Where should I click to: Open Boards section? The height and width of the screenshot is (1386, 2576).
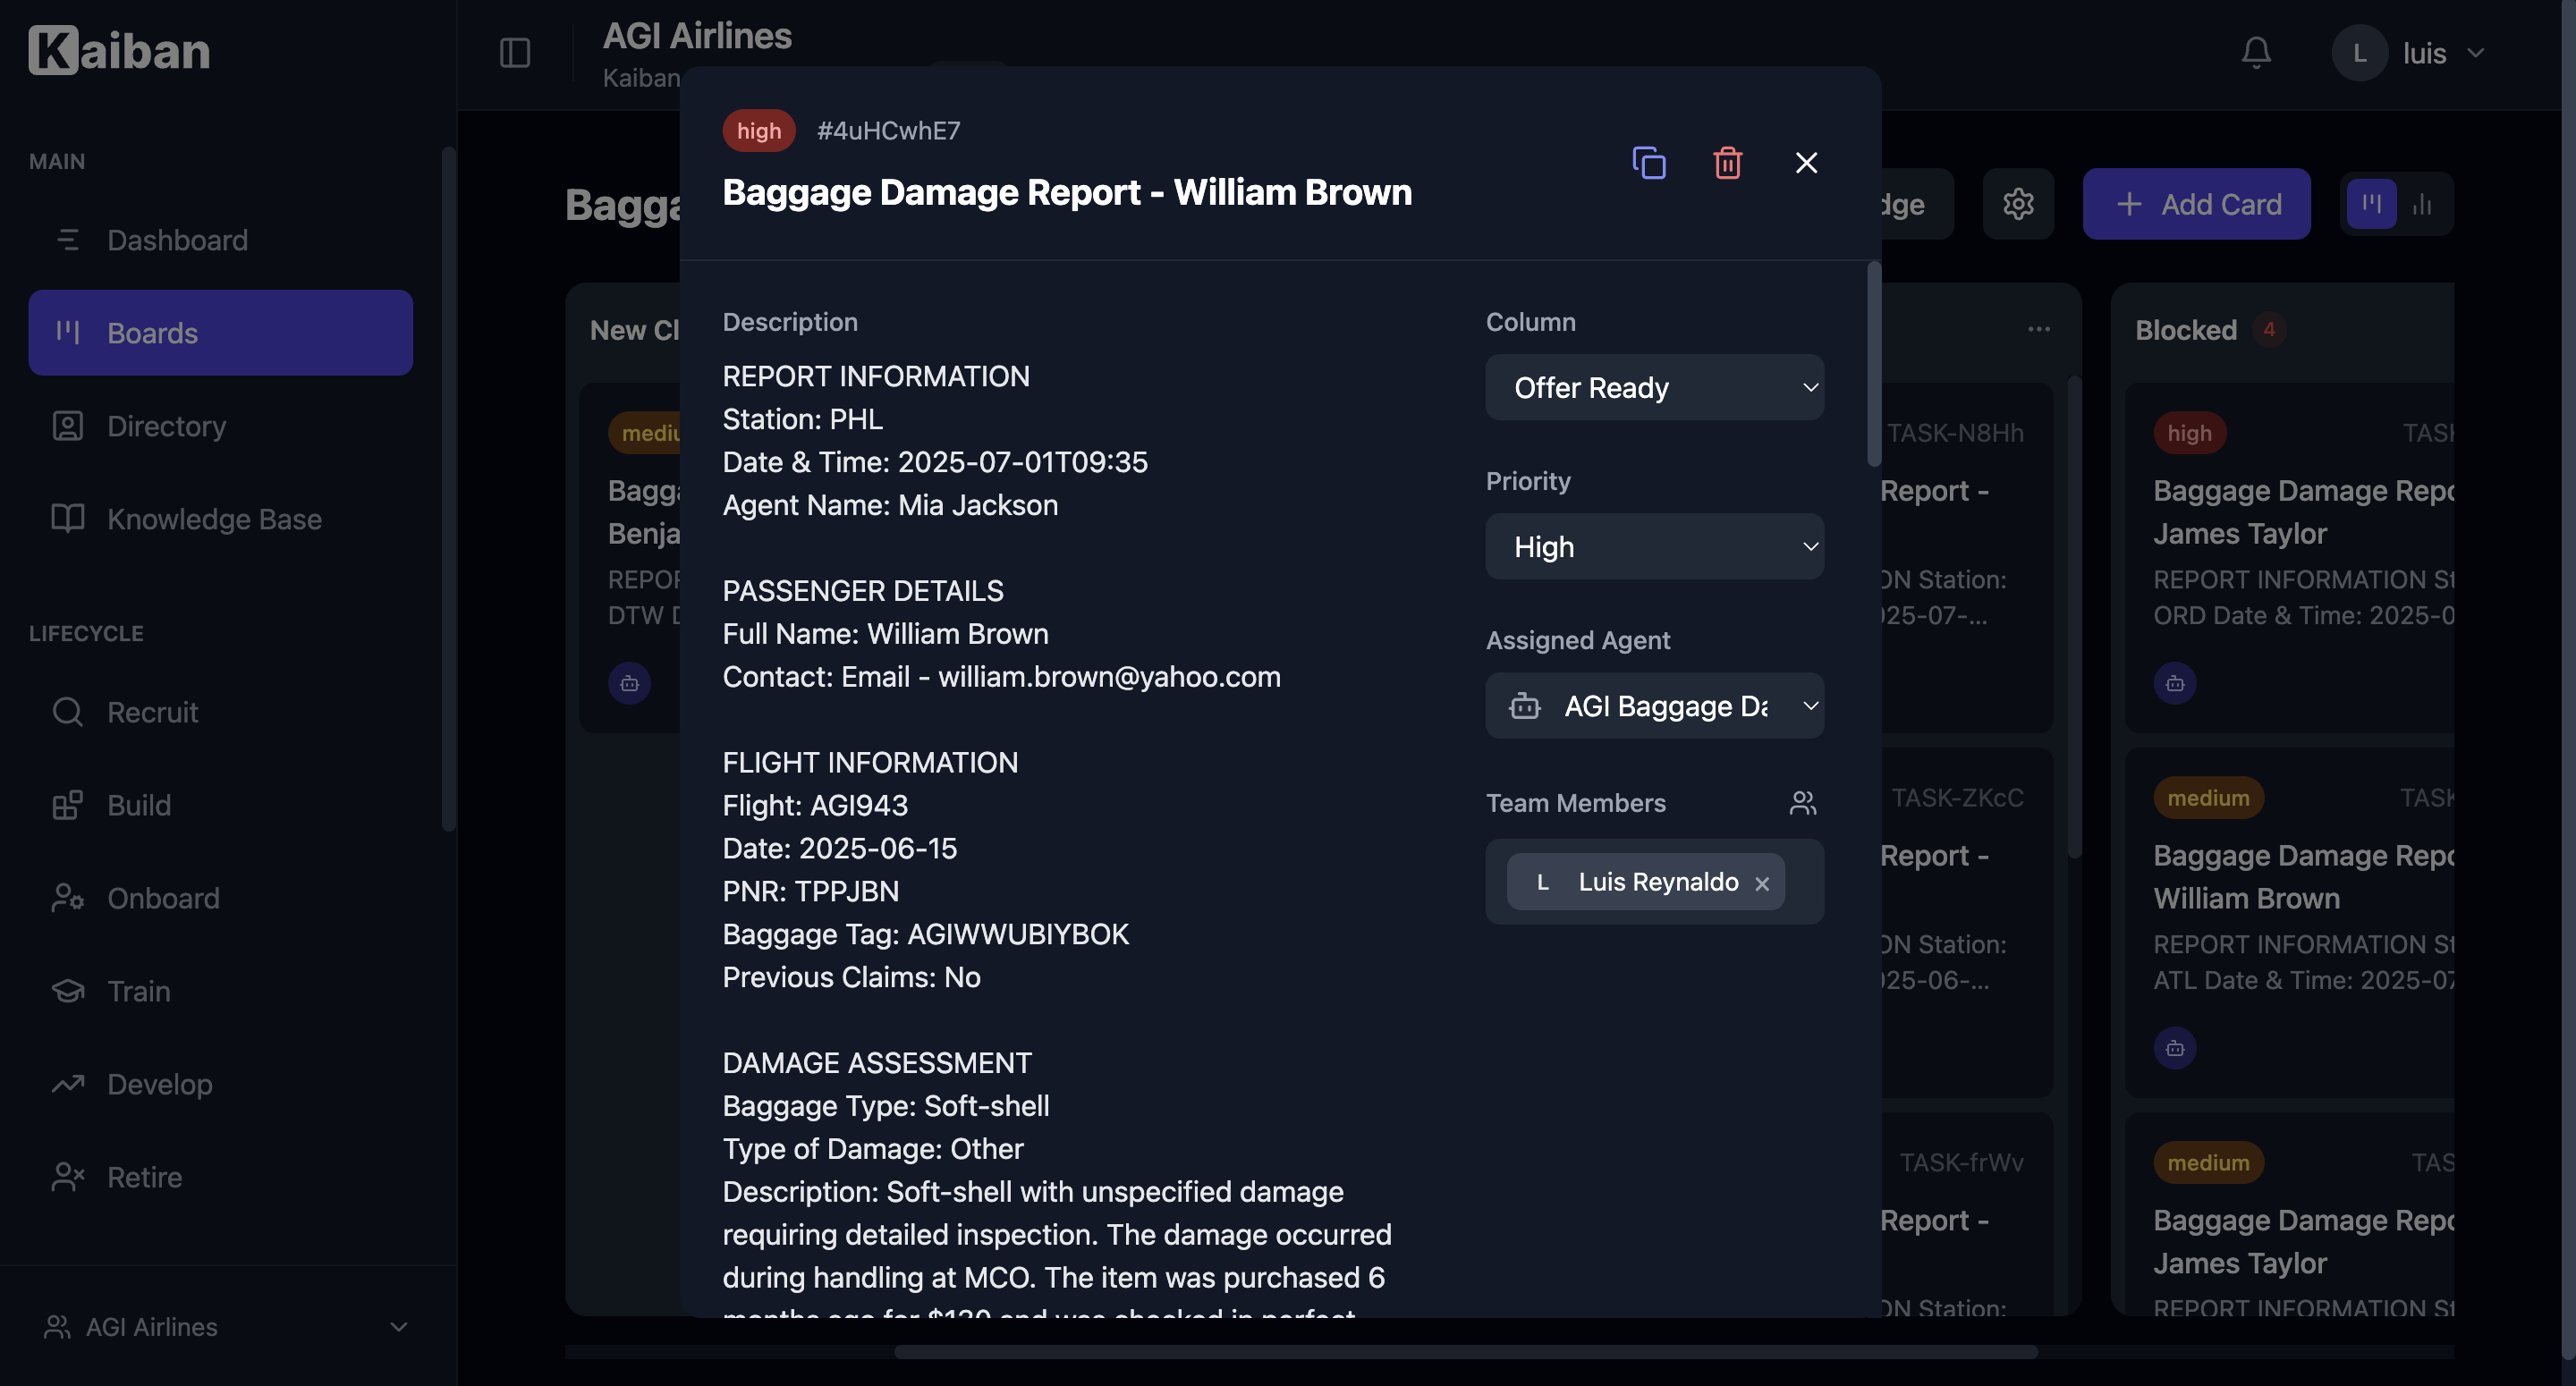coord(221,333)
